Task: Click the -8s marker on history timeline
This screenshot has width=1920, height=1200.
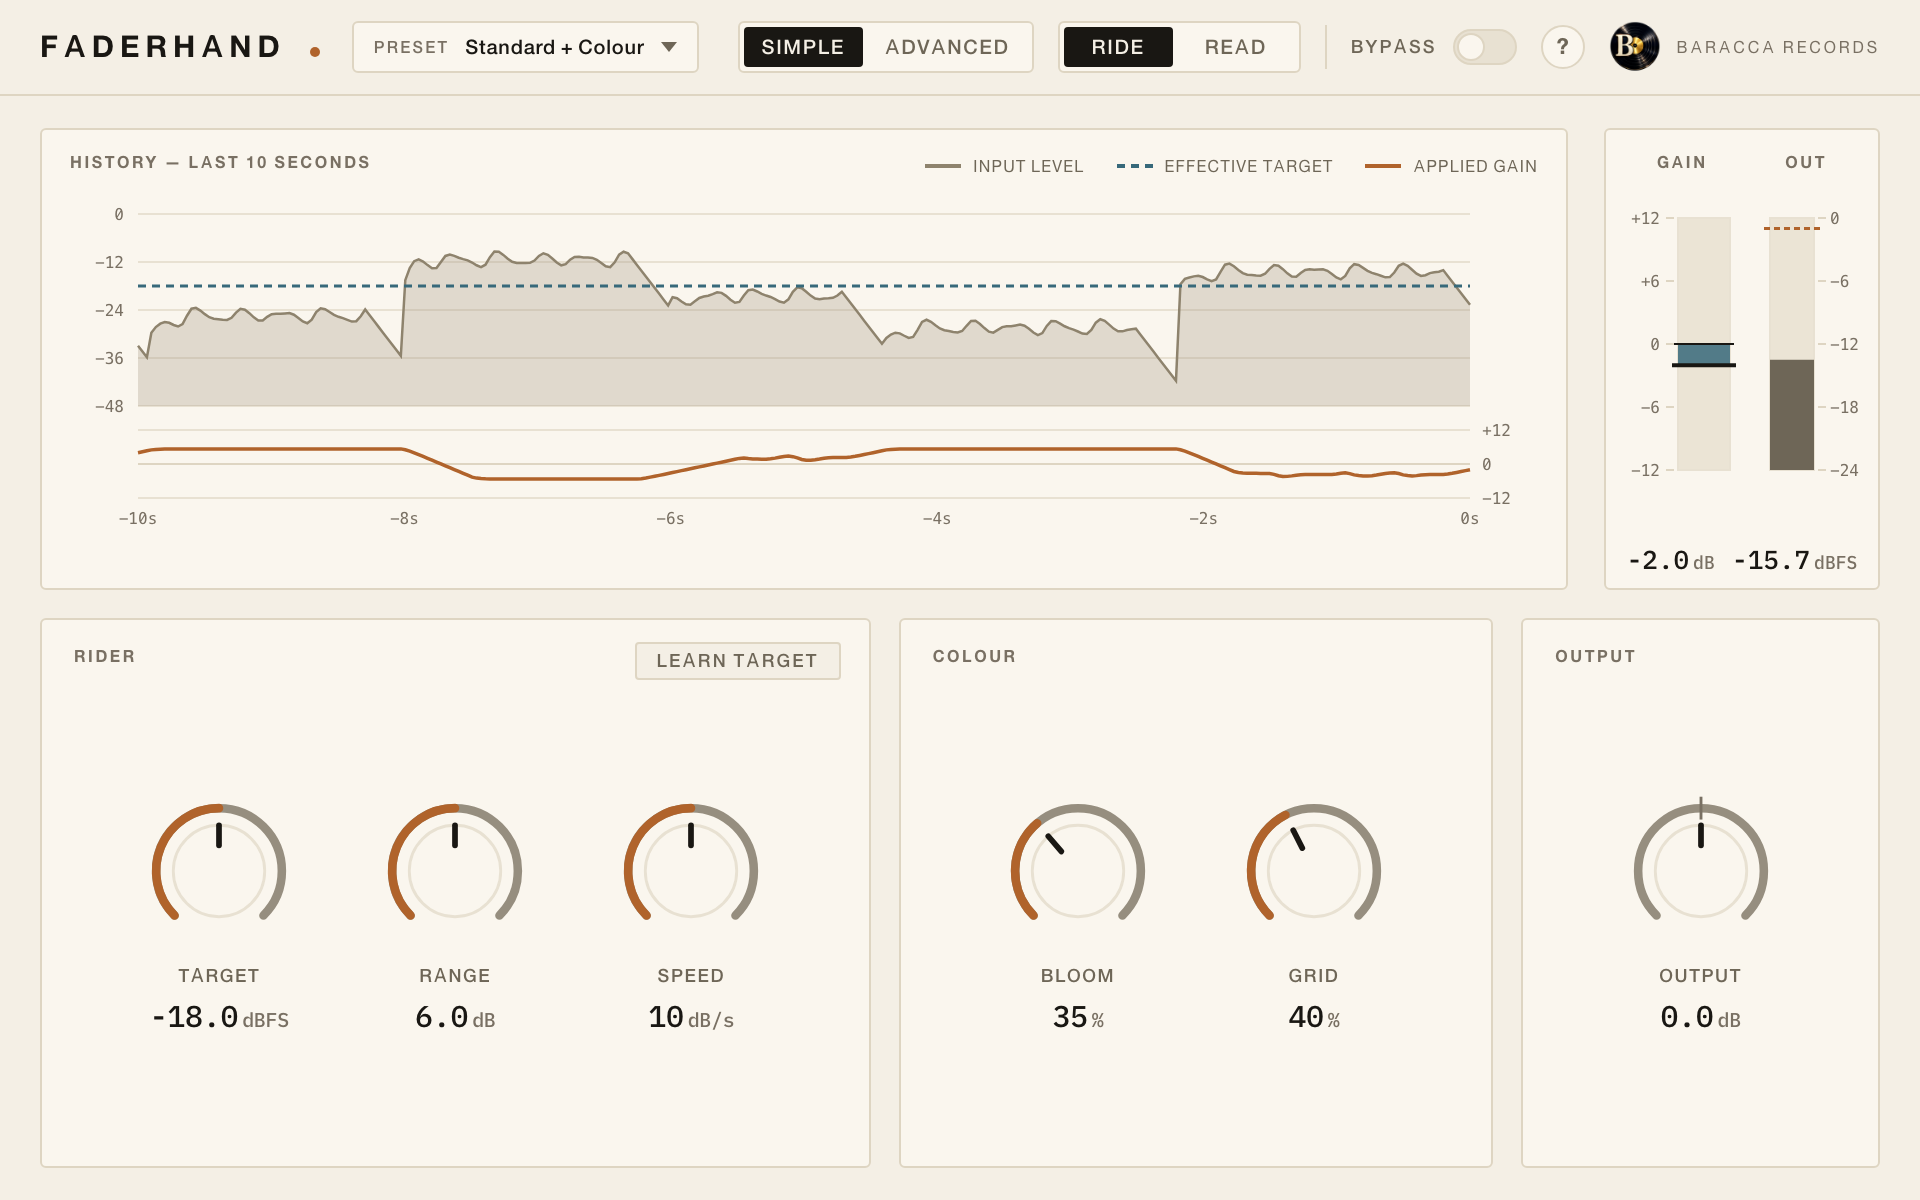Action: pos(404,518)
